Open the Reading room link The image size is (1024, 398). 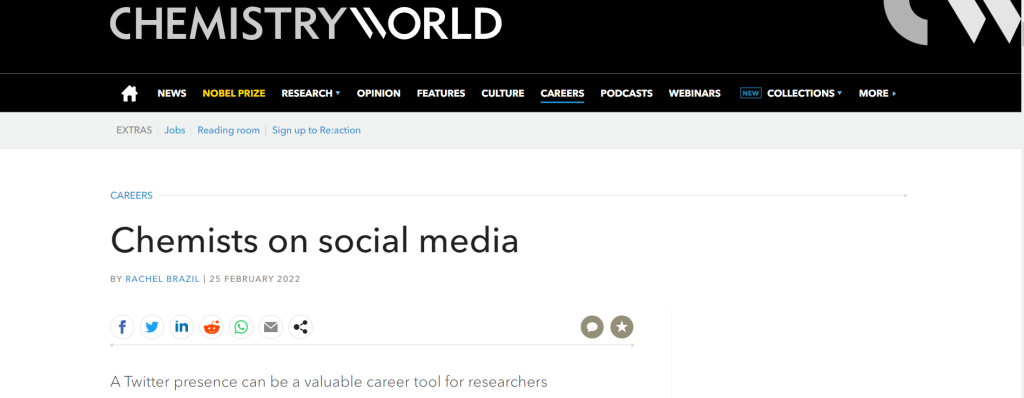pos(229,130)
